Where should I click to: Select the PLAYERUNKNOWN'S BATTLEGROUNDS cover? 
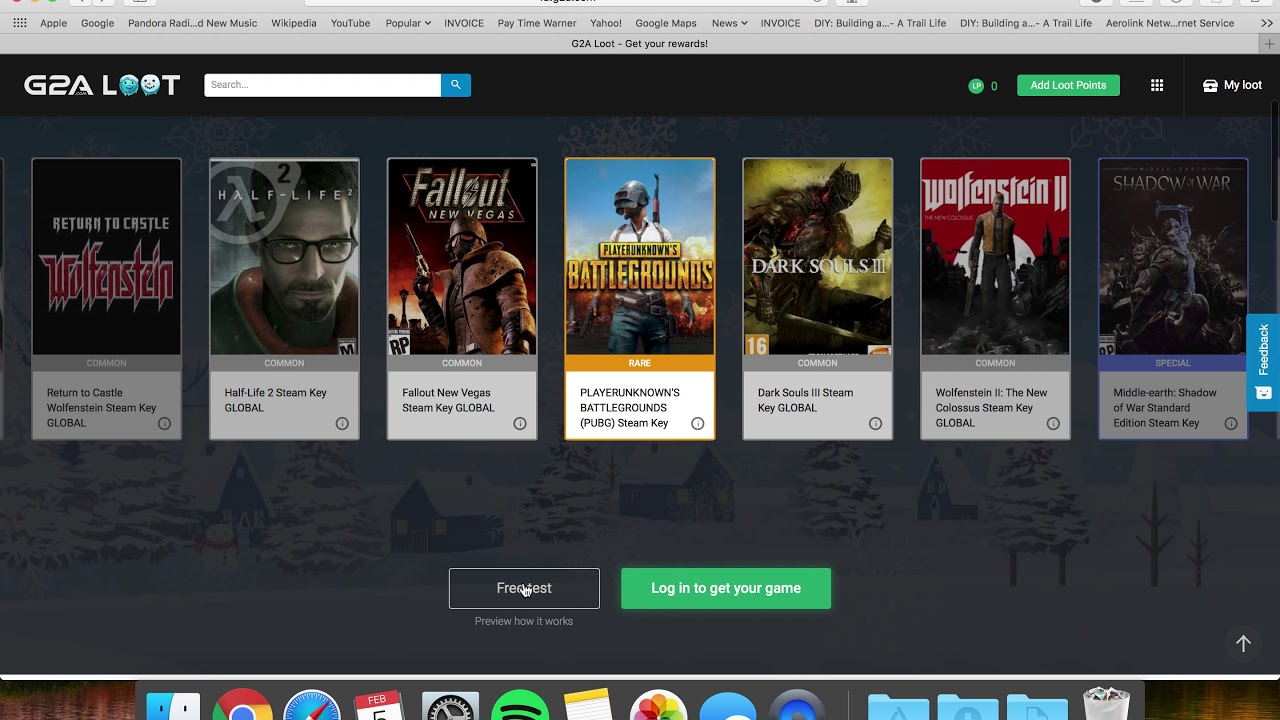pyautogui.click(x=640, y=257)
